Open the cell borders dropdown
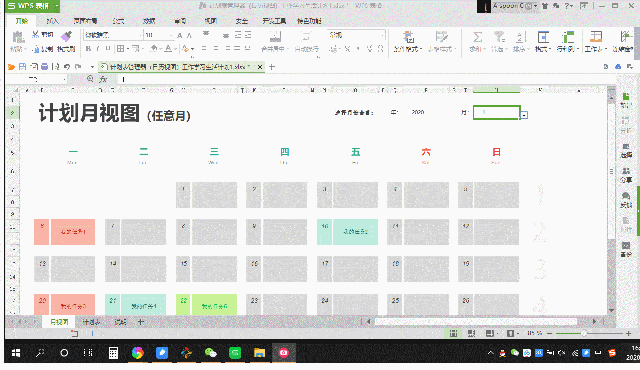Screen dimensions: 640x370 (128, 49)
